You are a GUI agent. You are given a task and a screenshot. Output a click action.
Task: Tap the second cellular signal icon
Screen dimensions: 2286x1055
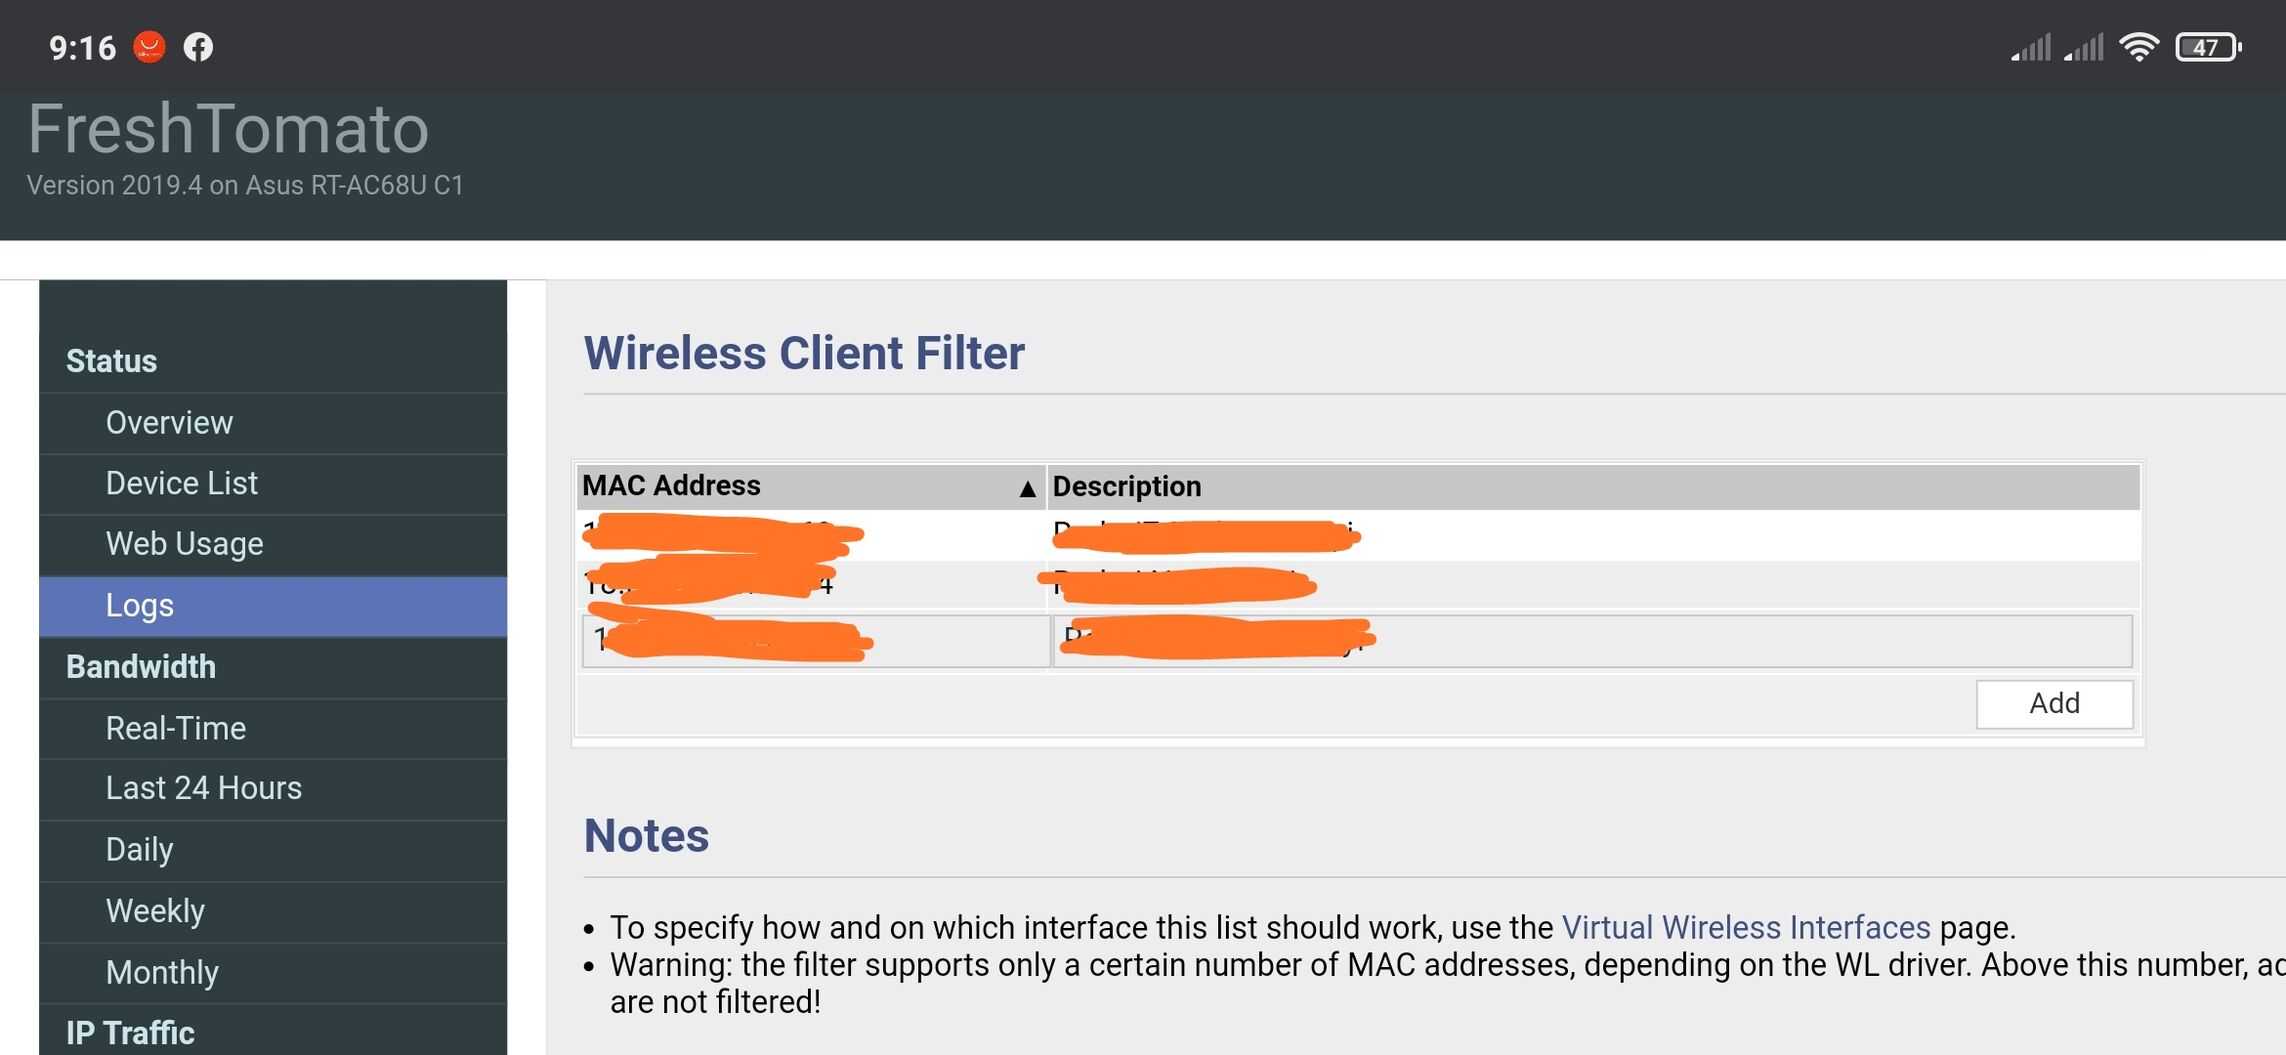[2084, 47]
